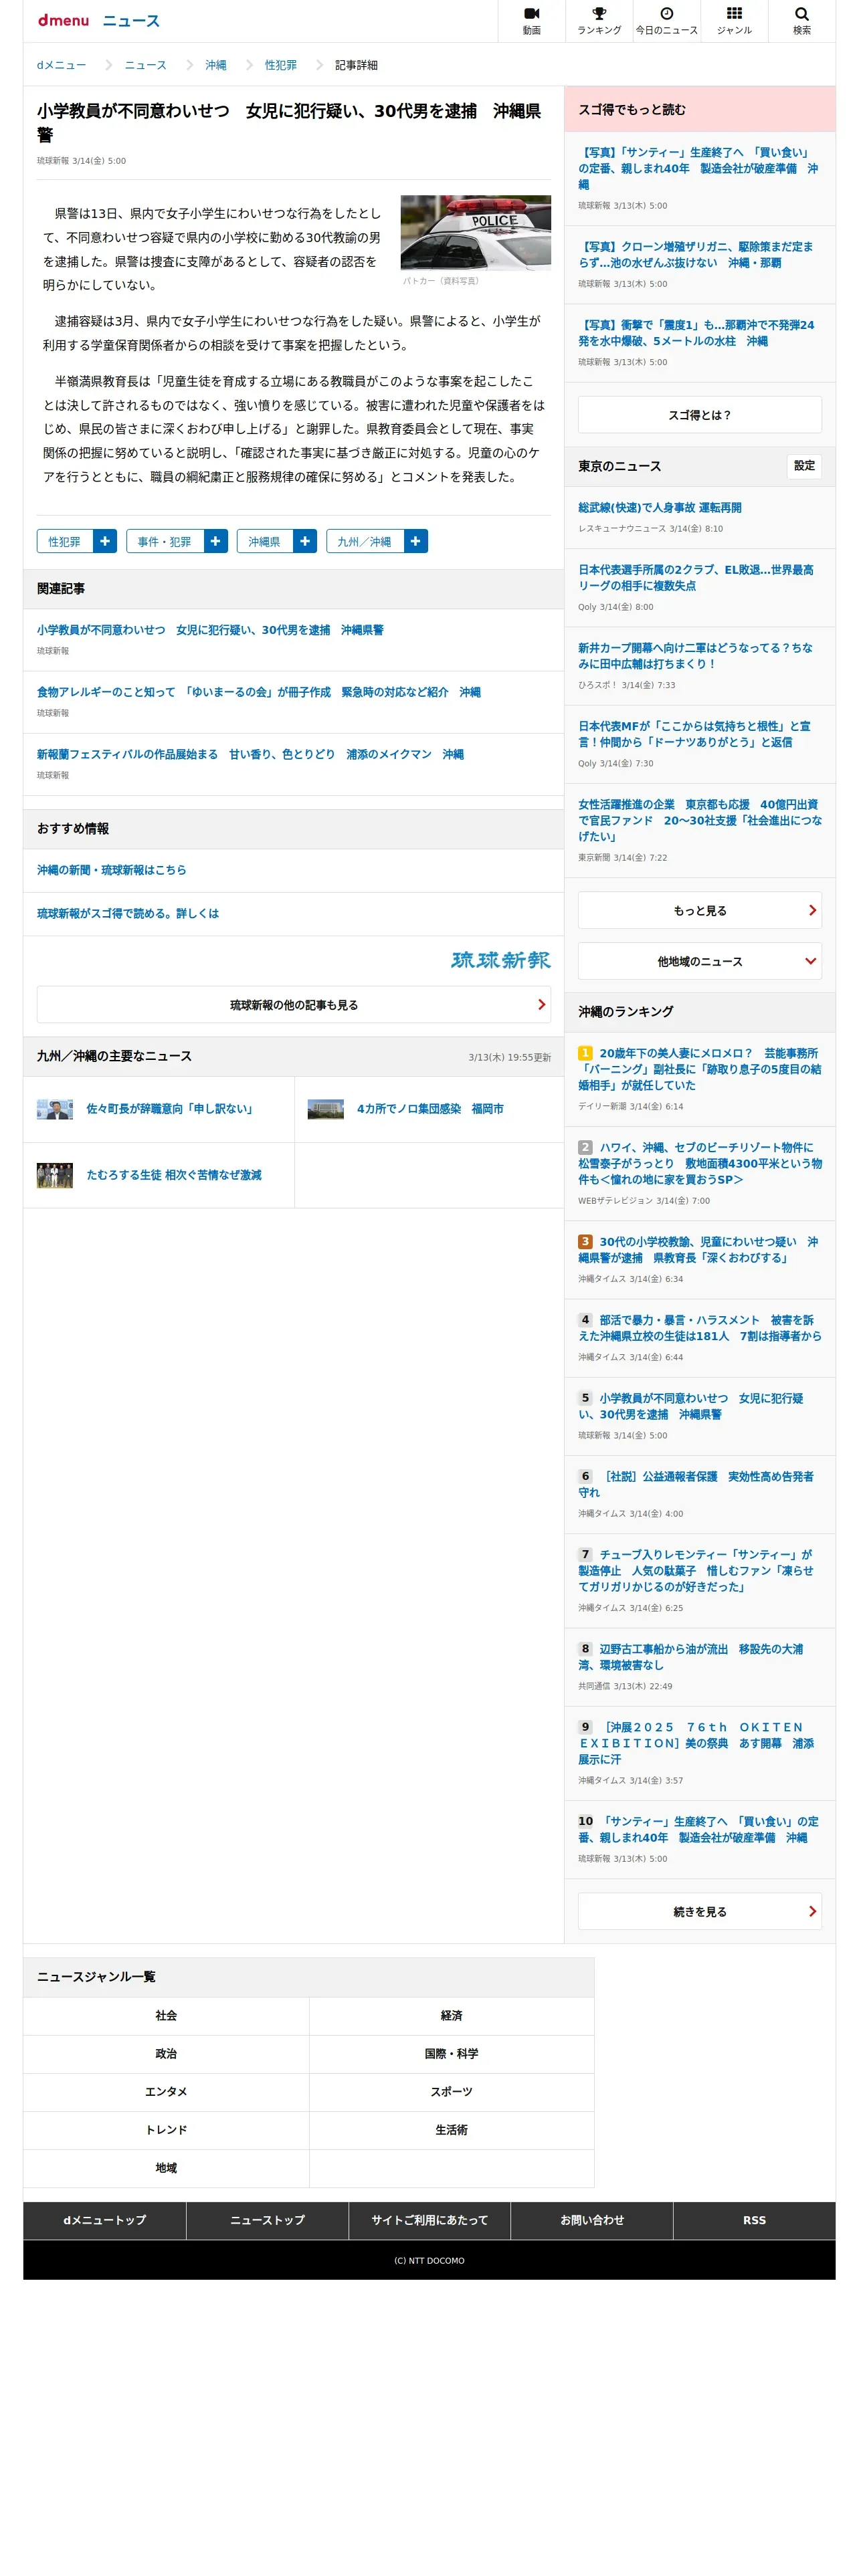
Task: Open ranking item 6 公益通報者保護 article
Action: coord(696,1484)
